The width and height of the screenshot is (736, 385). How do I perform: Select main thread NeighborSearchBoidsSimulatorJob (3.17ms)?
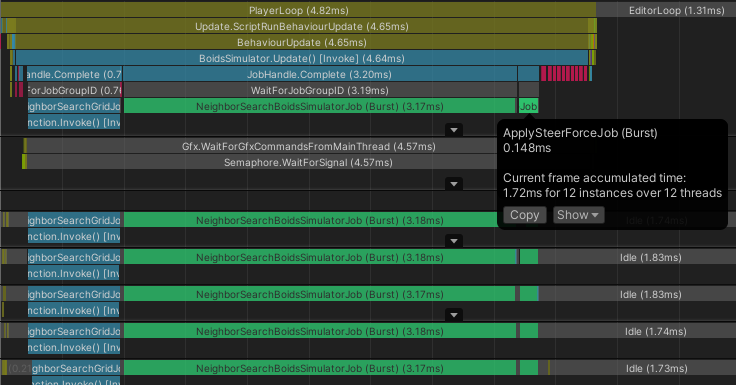coord(319,106)
